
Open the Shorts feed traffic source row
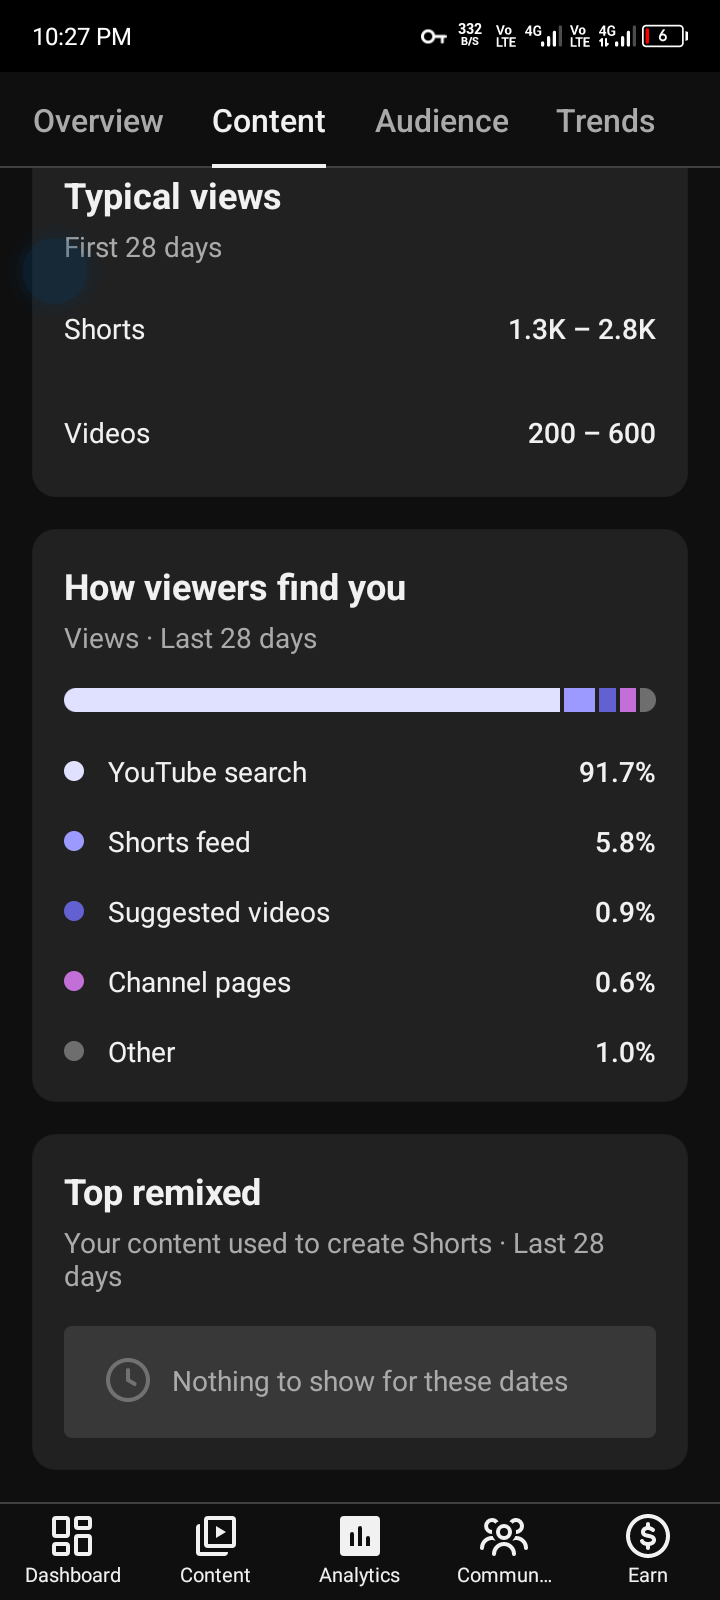click(360, 842)
